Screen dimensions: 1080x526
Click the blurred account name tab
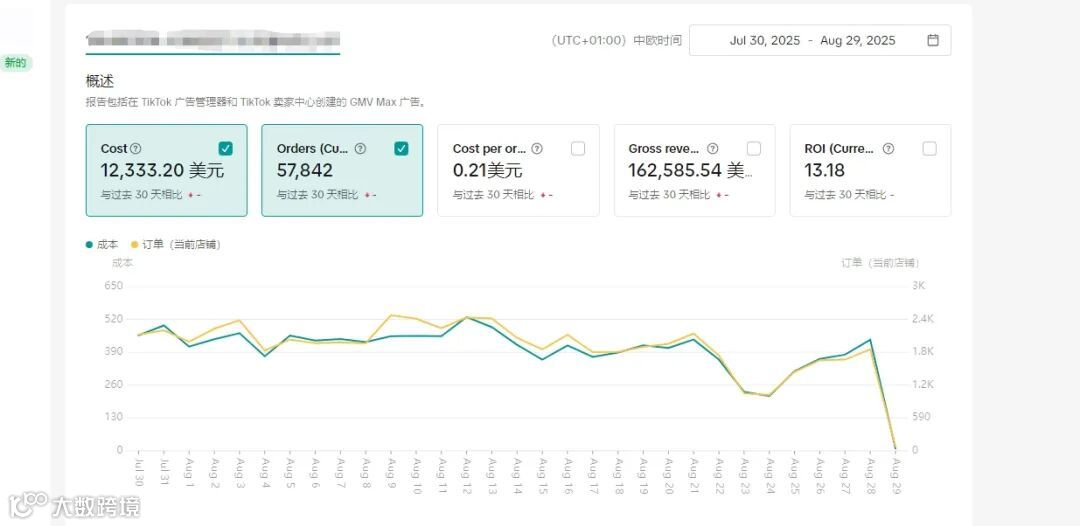213,40
